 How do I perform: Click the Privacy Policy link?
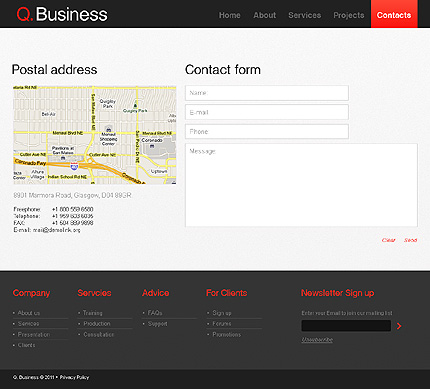(x=75, y=377)
